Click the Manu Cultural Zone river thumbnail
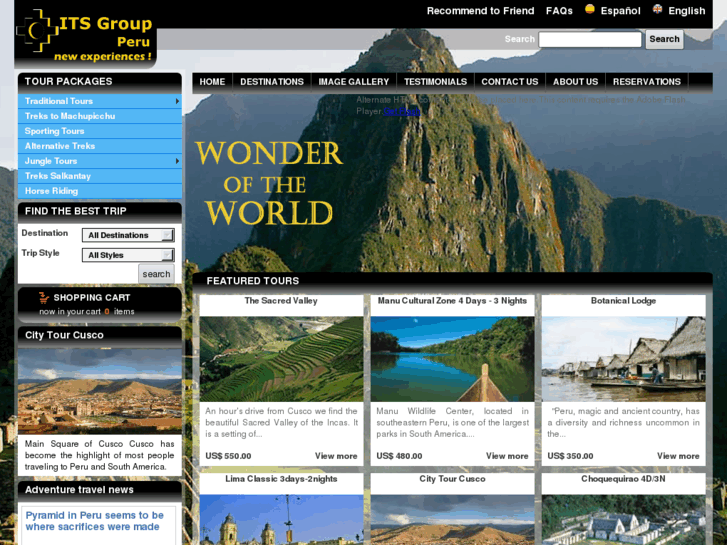The height and width of the screenshot is (545, 727). coord(453,359)
